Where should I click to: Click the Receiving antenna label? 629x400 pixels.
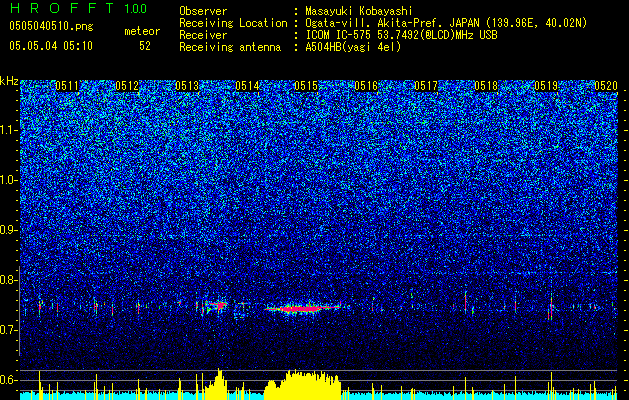coord(230,47)
